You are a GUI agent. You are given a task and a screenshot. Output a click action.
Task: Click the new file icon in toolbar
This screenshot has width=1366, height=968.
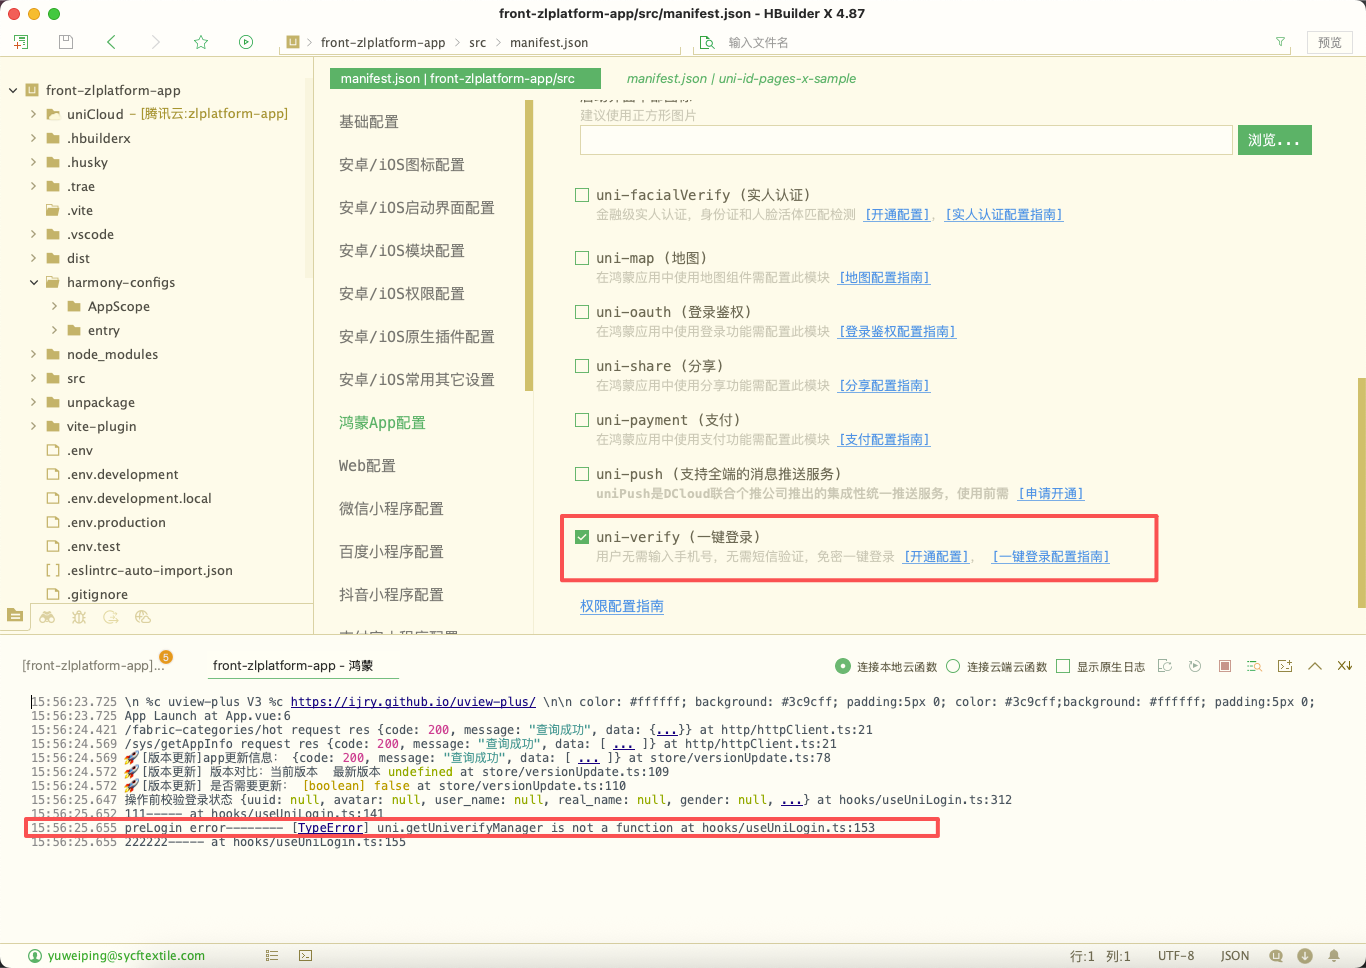[21, 42]
